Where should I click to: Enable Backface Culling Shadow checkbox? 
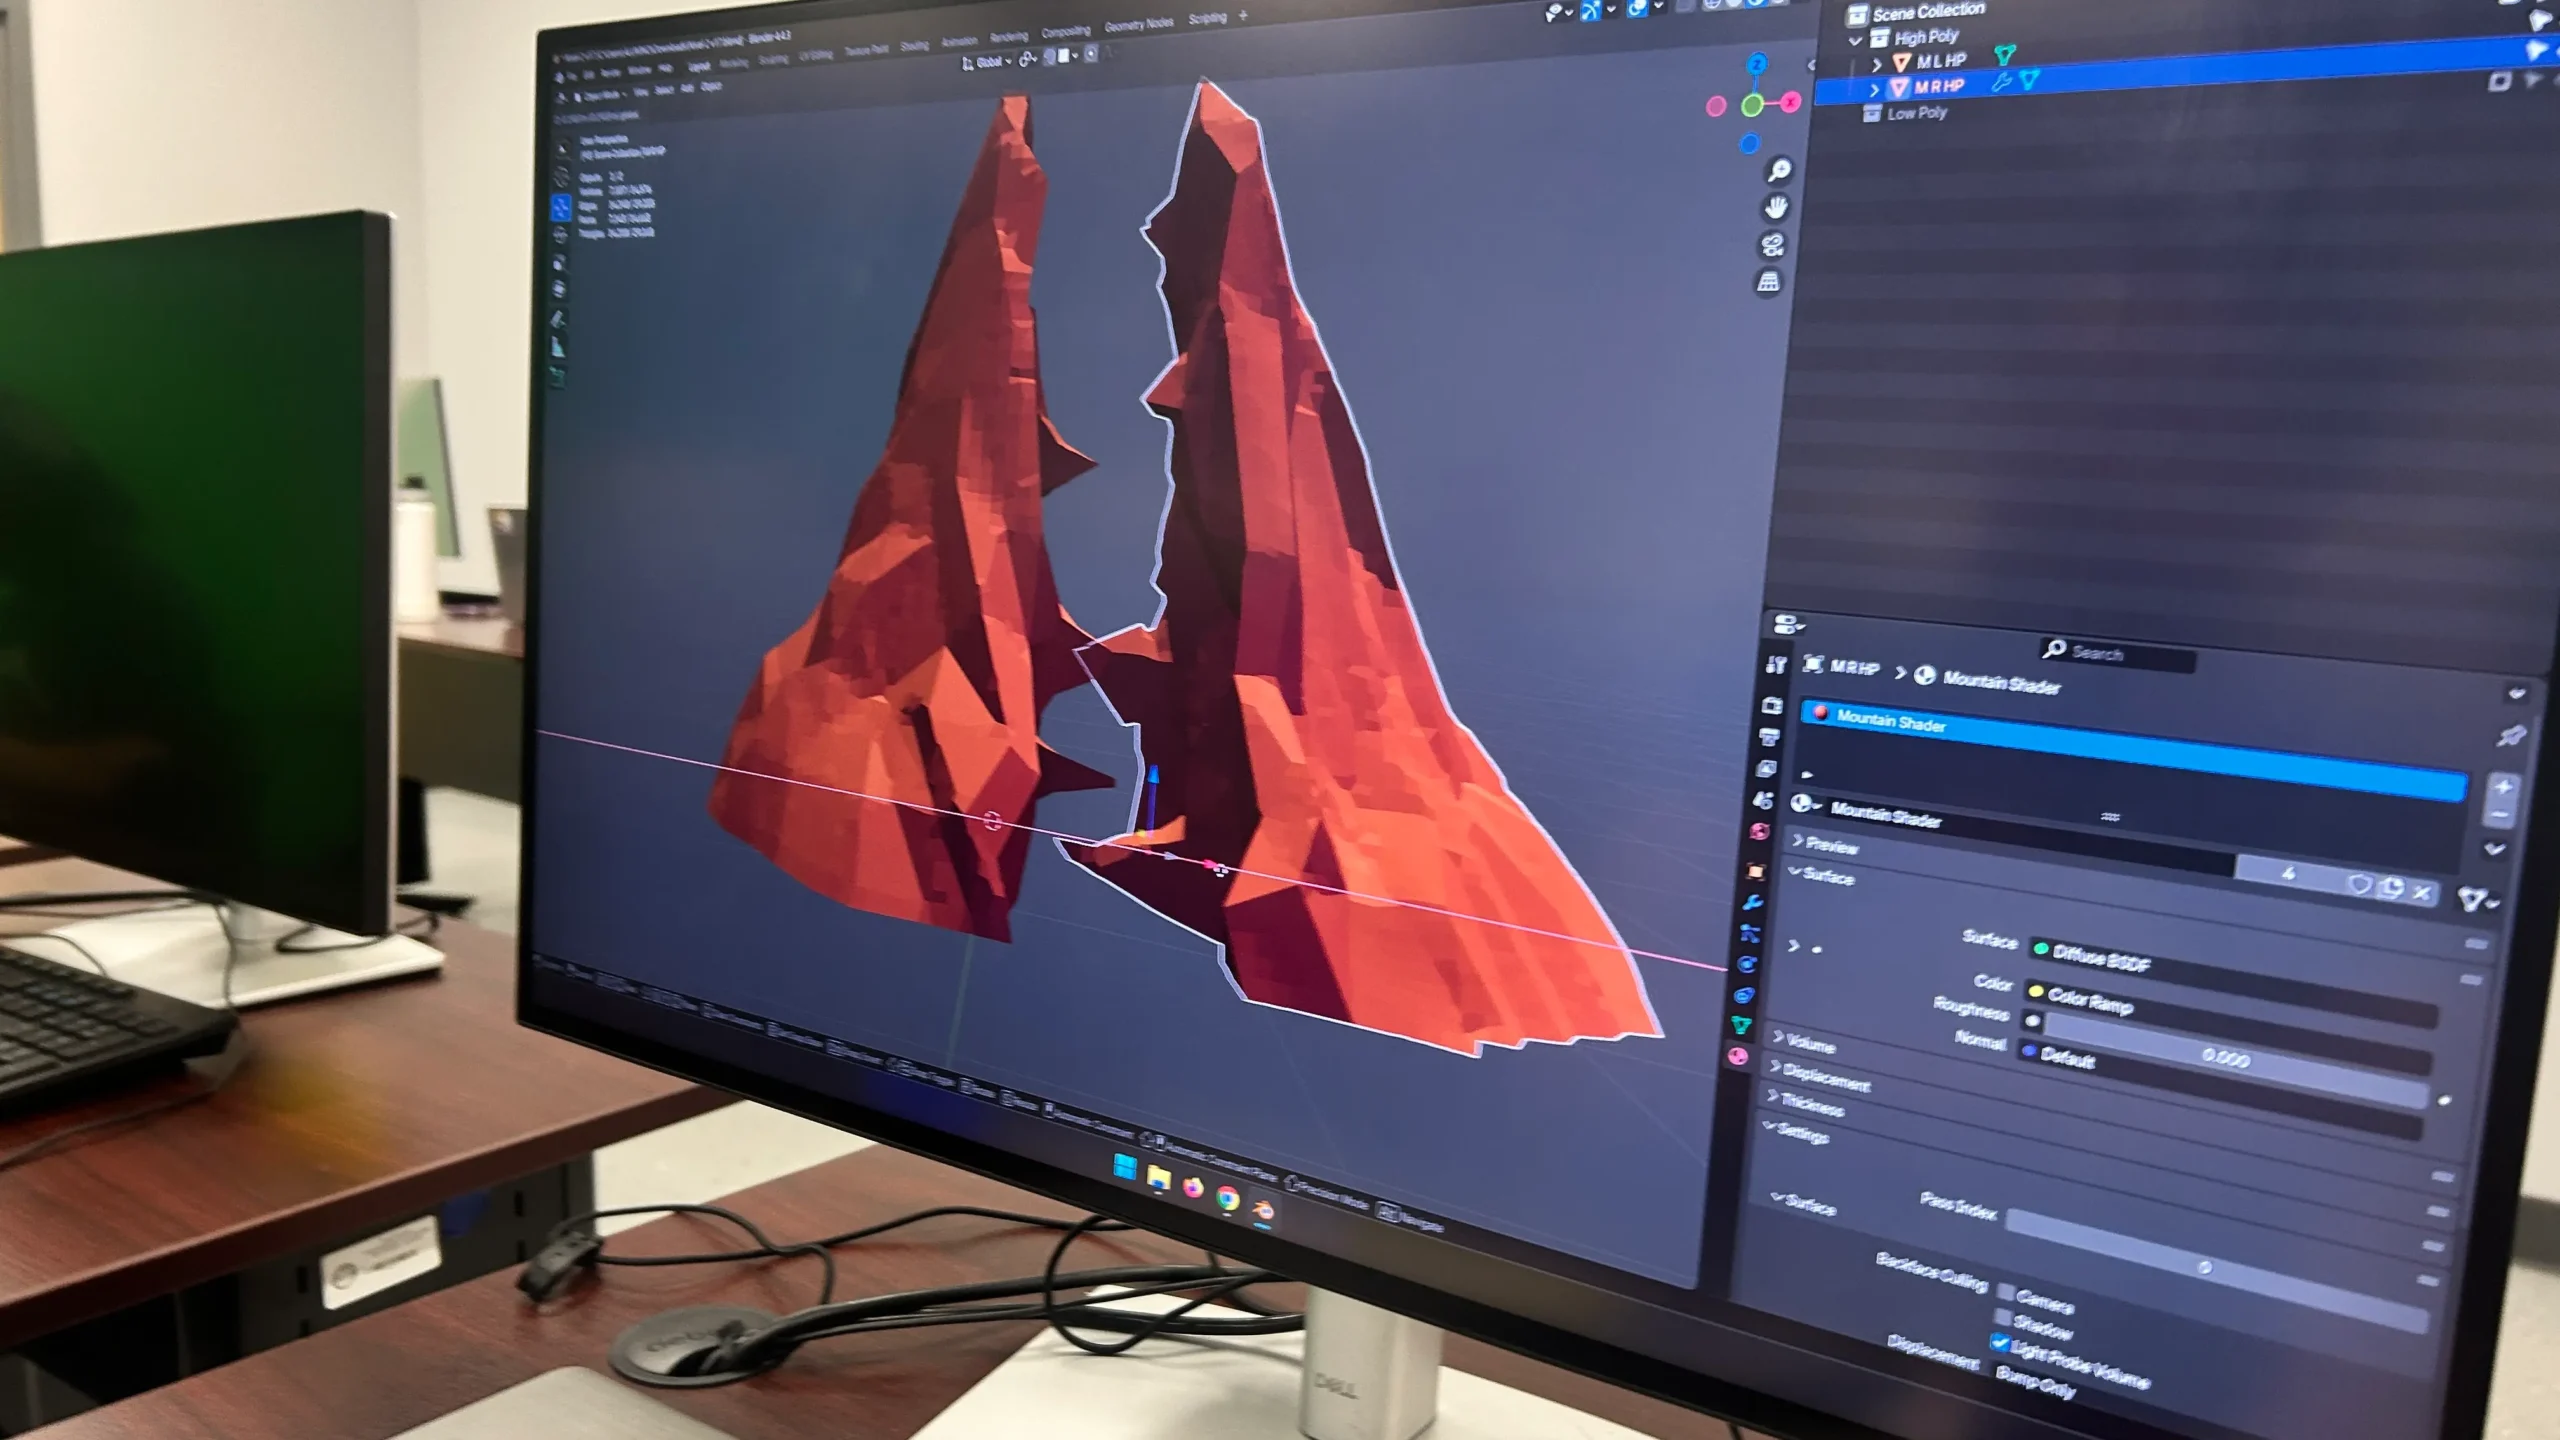2003,1317
